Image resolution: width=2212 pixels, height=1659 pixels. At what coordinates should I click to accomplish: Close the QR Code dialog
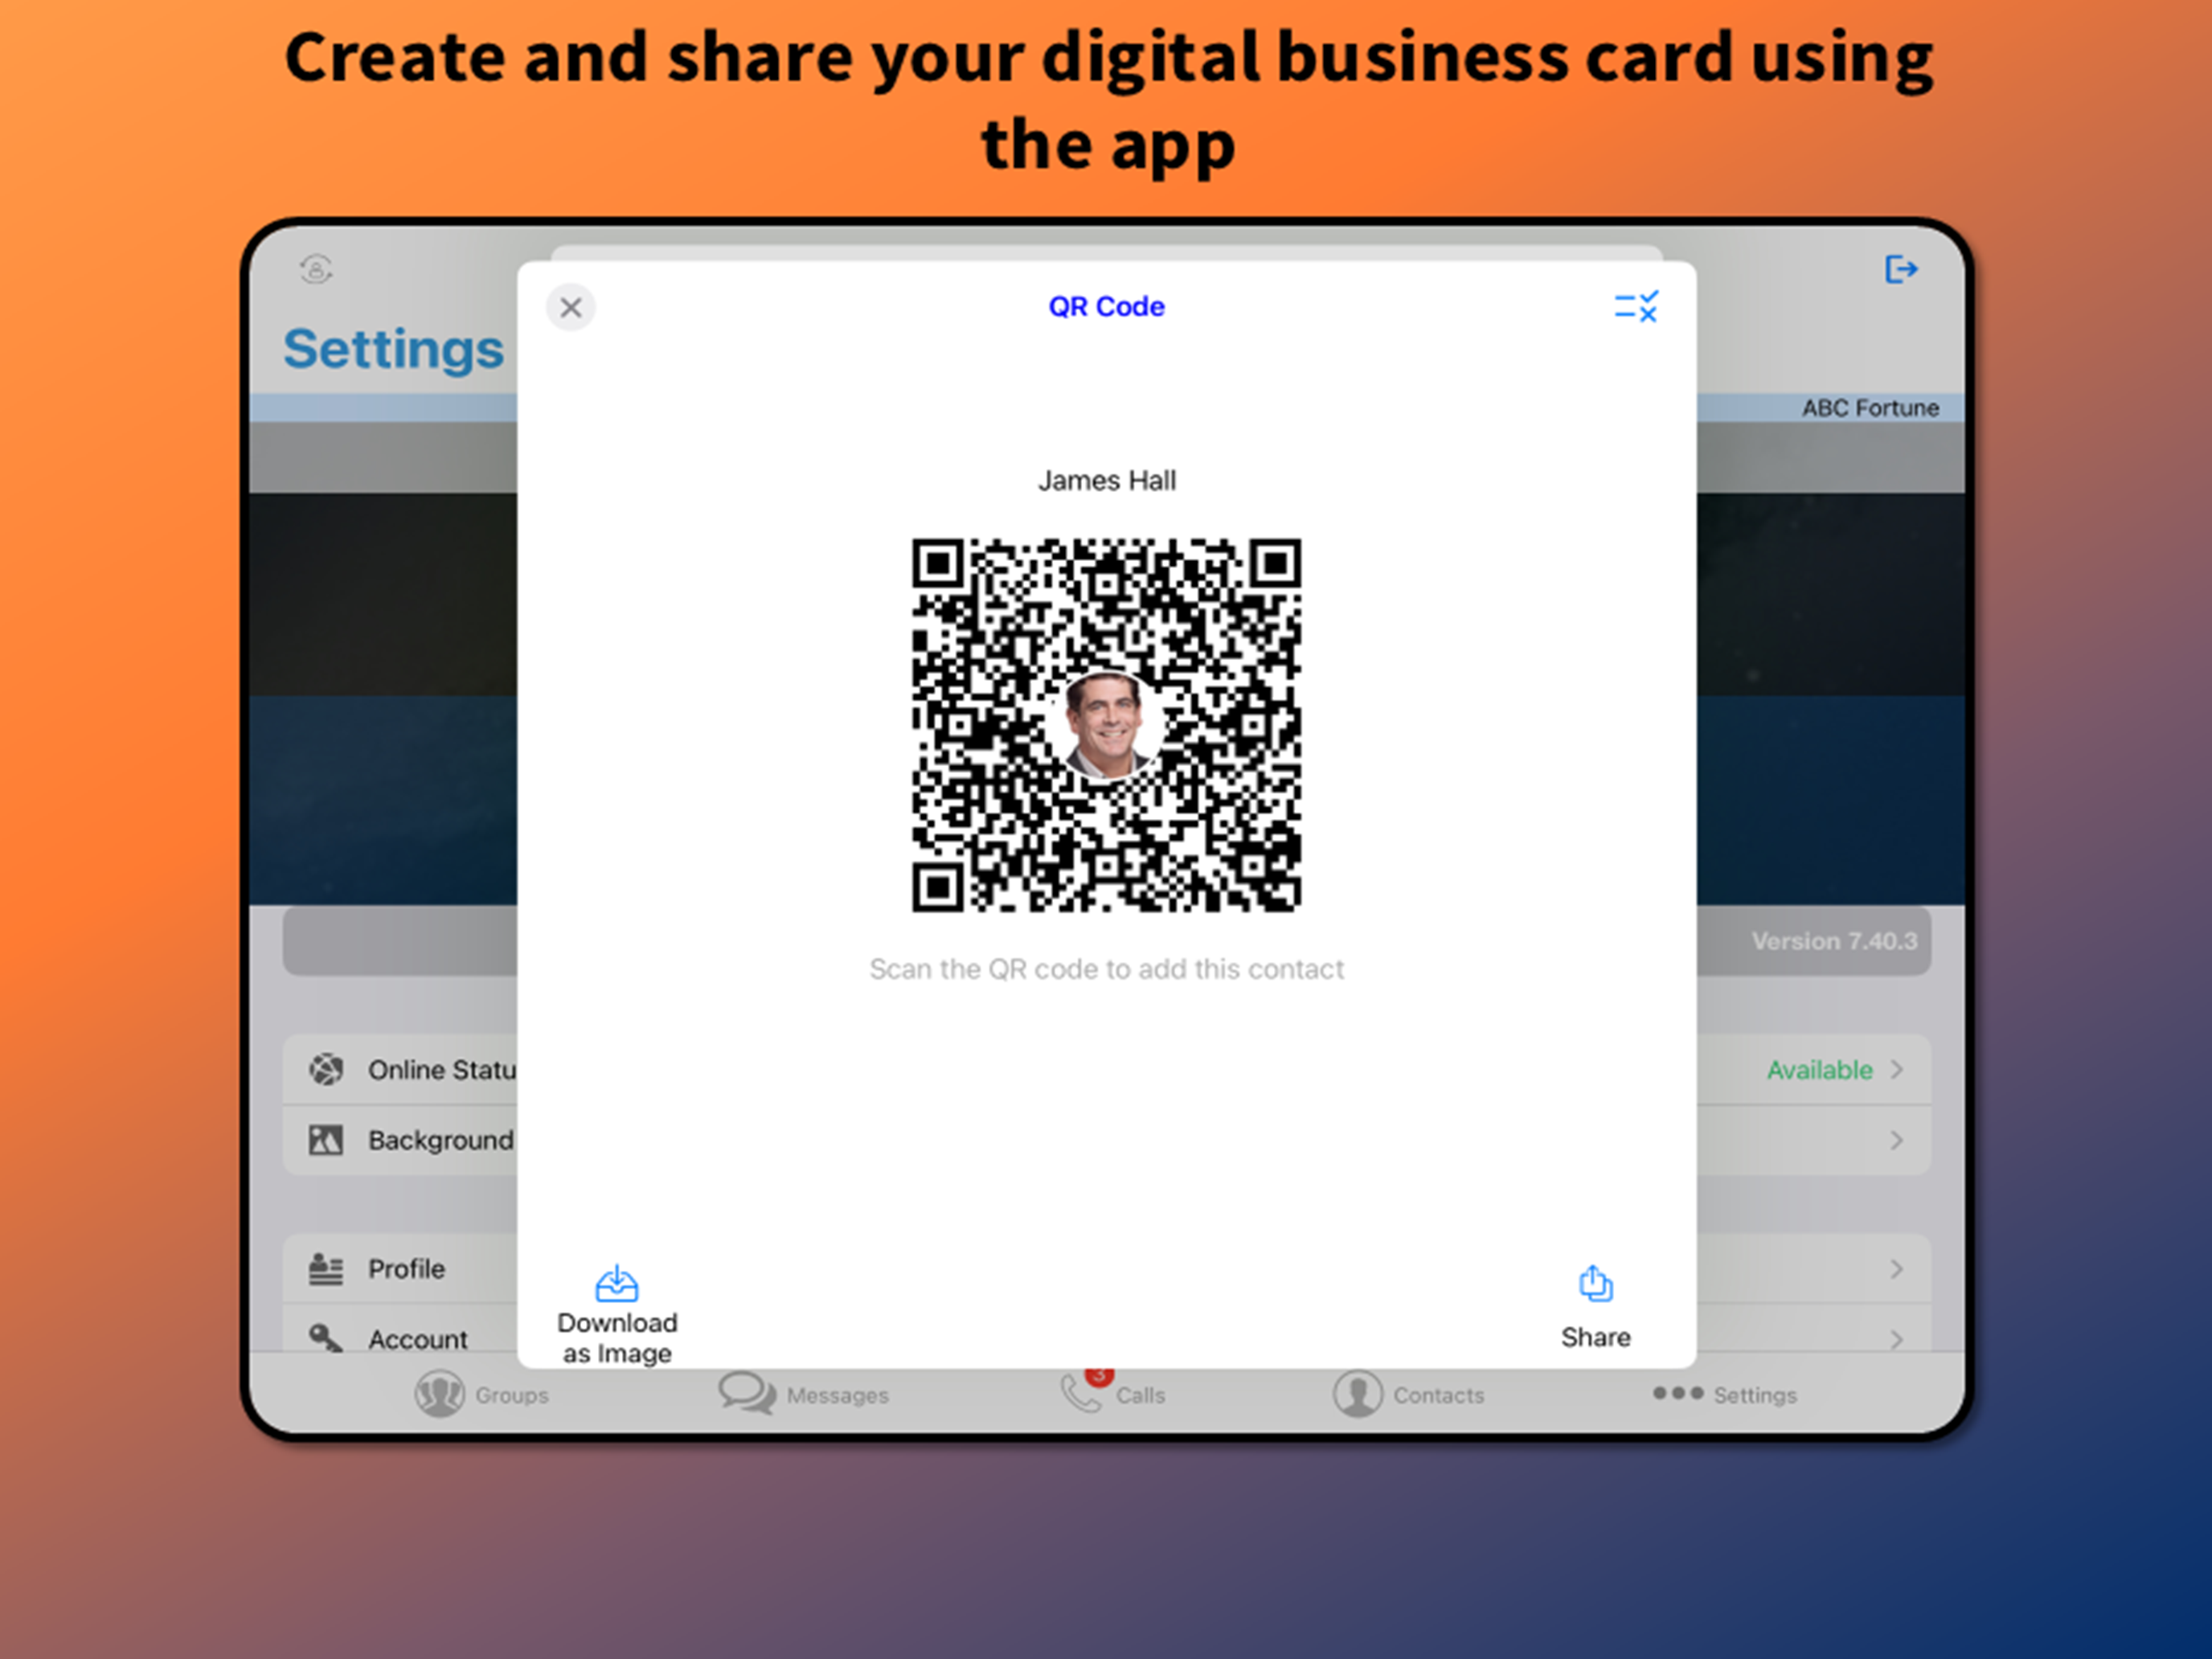[x=571, y=307]
